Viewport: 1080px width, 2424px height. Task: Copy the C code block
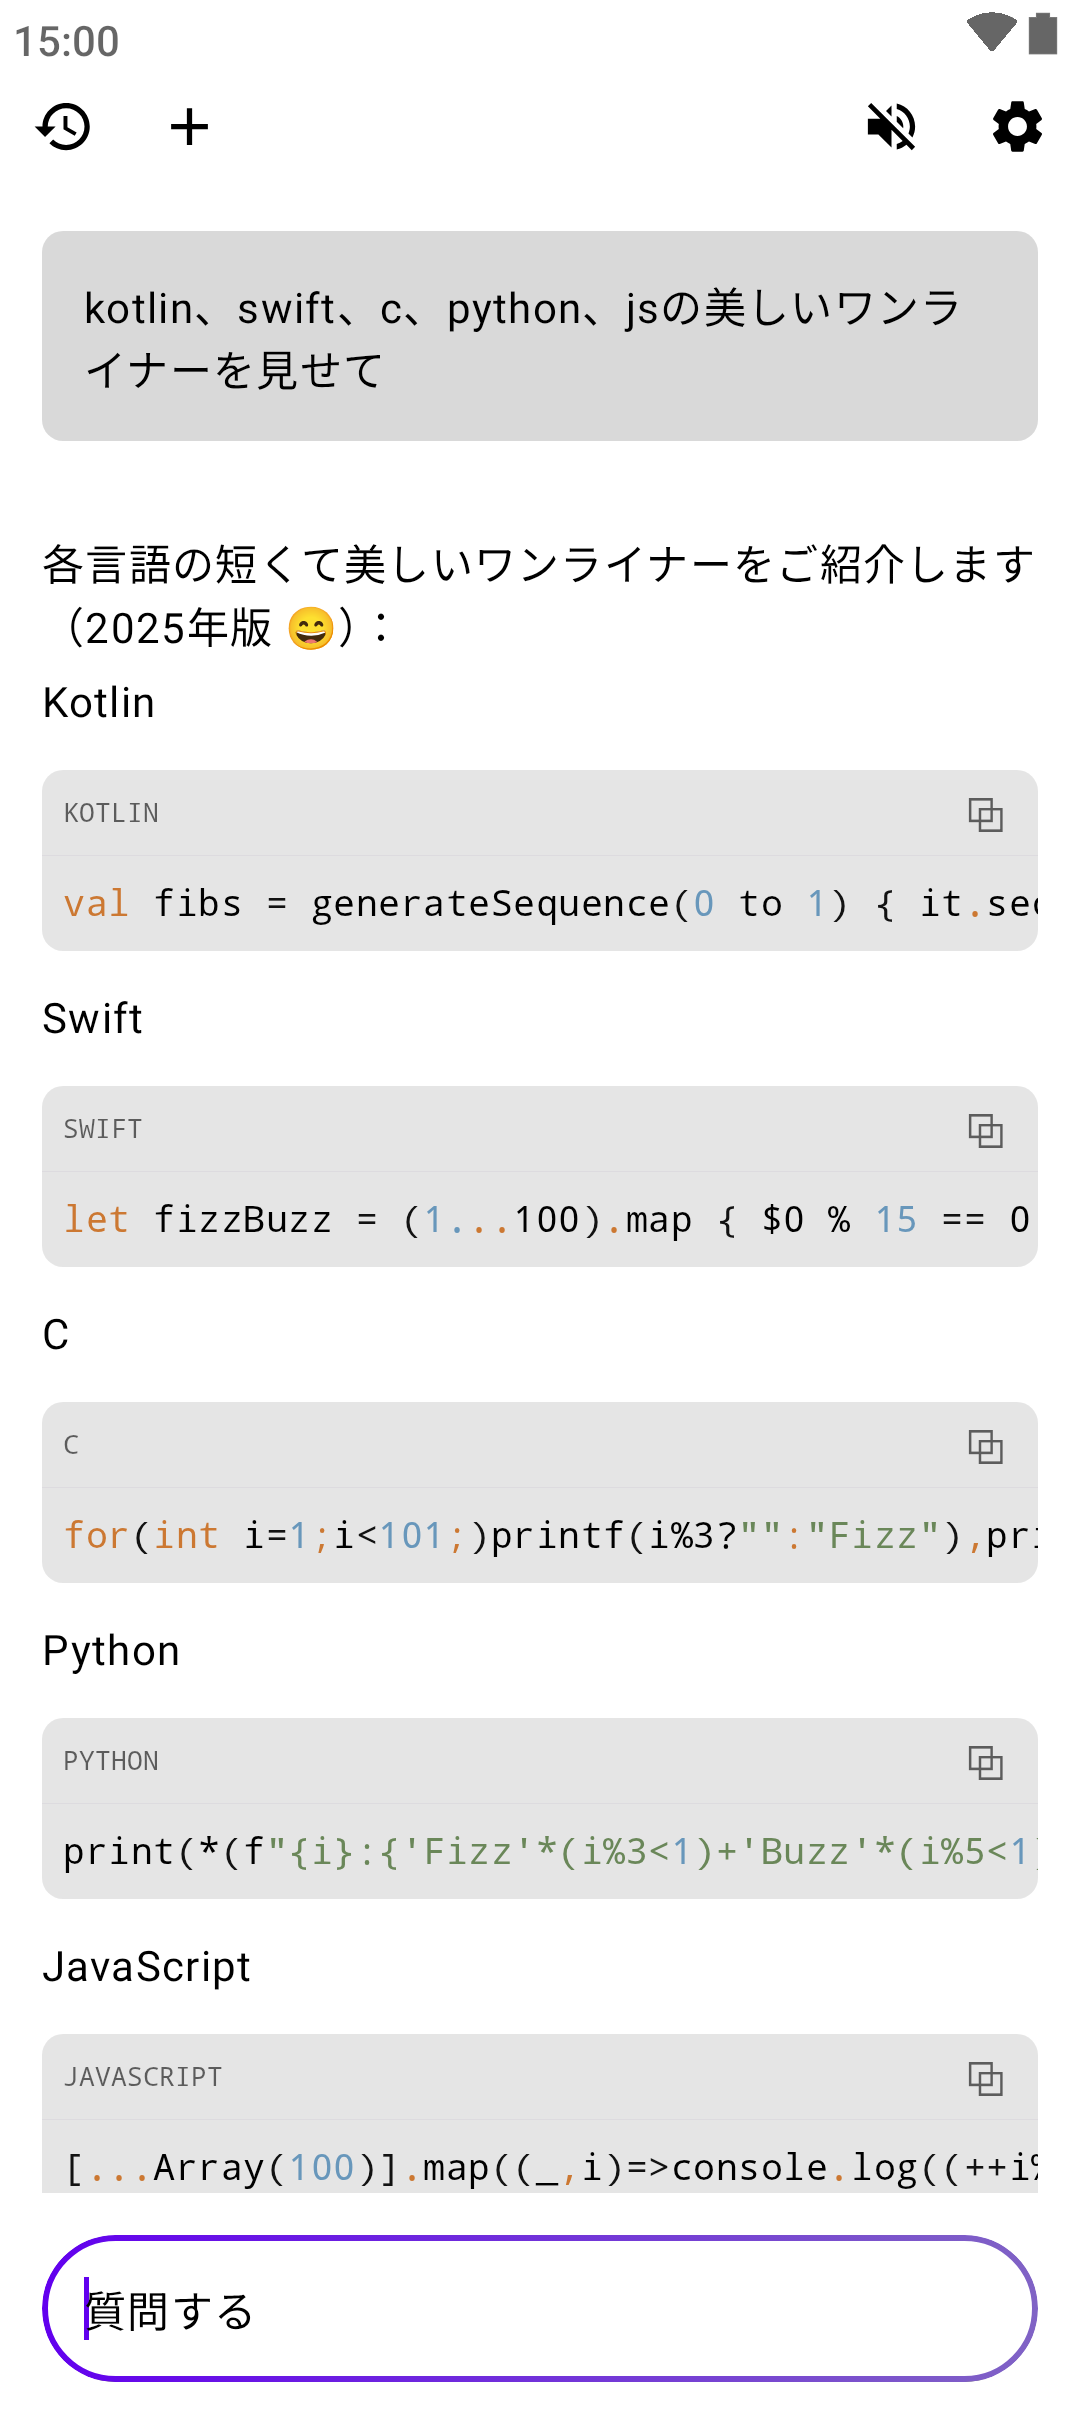[985, 1446]
